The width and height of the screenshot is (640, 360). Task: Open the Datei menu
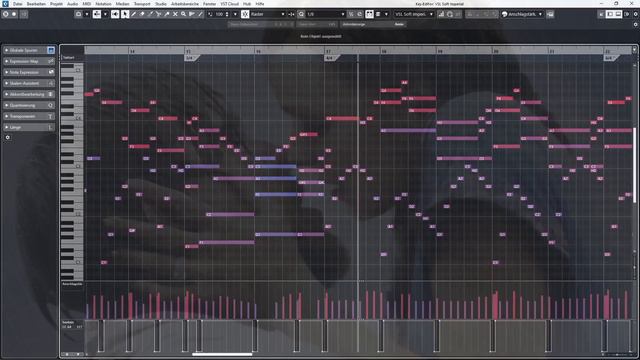pyautogui.click(x=18, y=4)
